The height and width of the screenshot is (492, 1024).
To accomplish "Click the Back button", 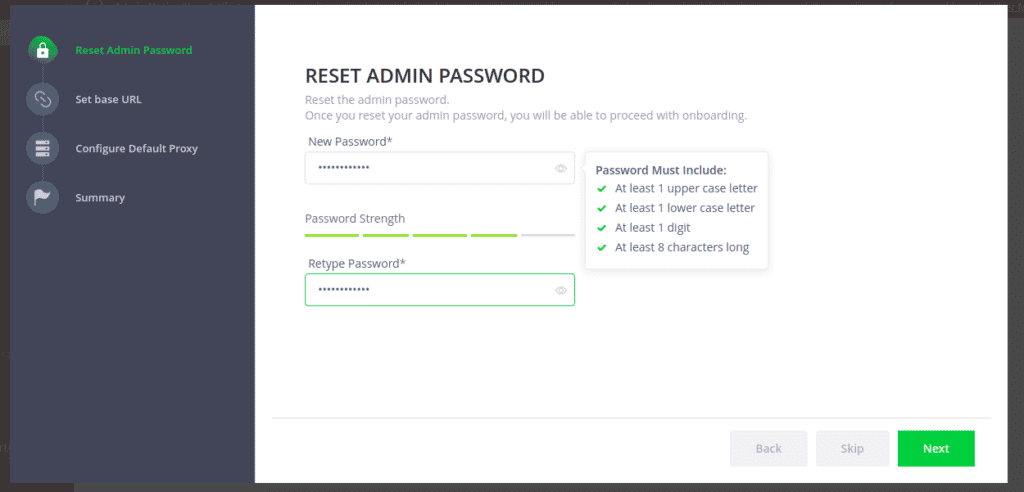I will (x=768, y=448).
